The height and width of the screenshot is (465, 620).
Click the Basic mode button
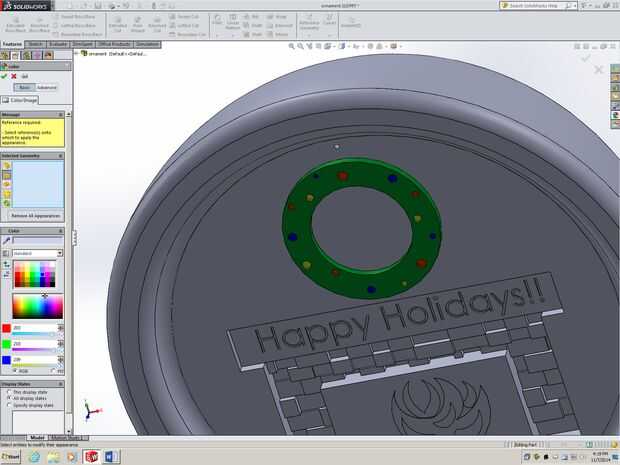[24, 87]
